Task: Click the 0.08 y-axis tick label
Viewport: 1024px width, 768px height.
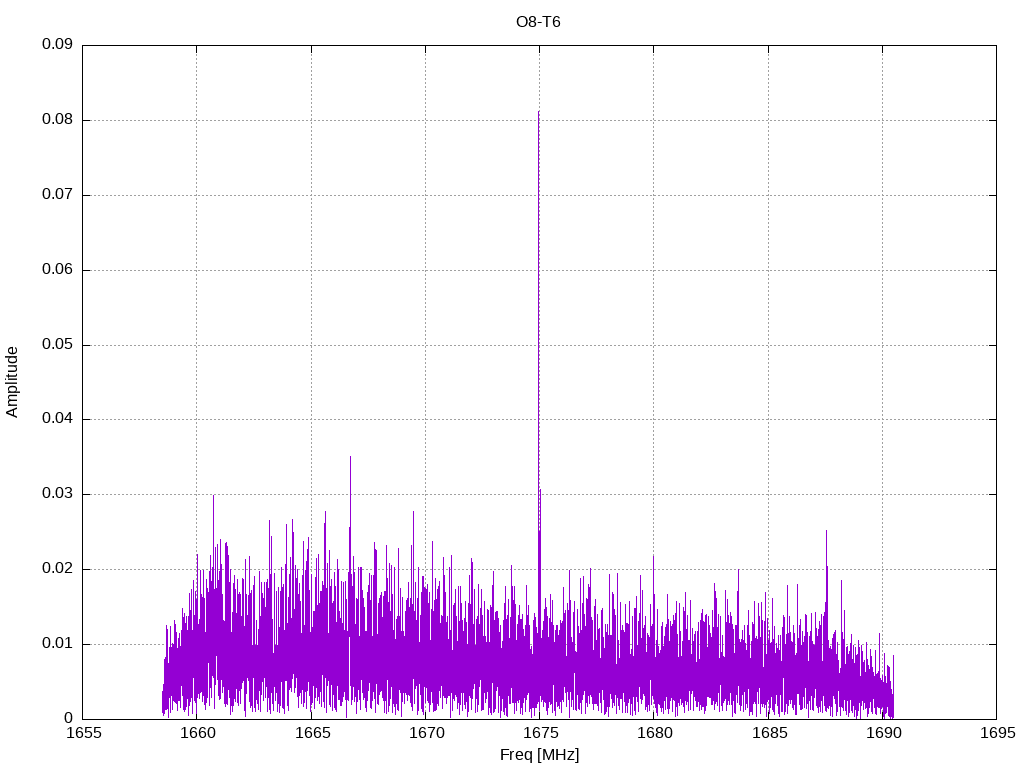Action: coord(57,120)
